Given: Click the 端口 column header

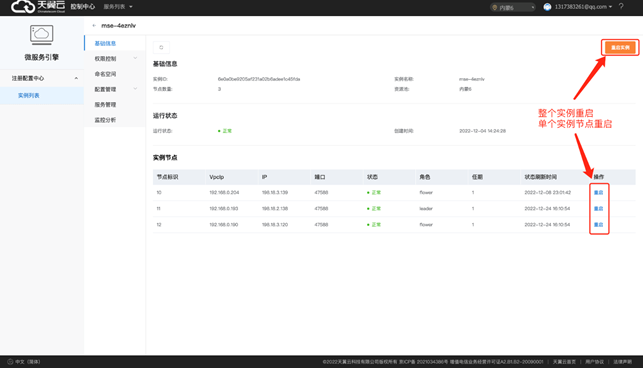Looking at the screenshot, I should pyautogui.click(x=320, y=177).
